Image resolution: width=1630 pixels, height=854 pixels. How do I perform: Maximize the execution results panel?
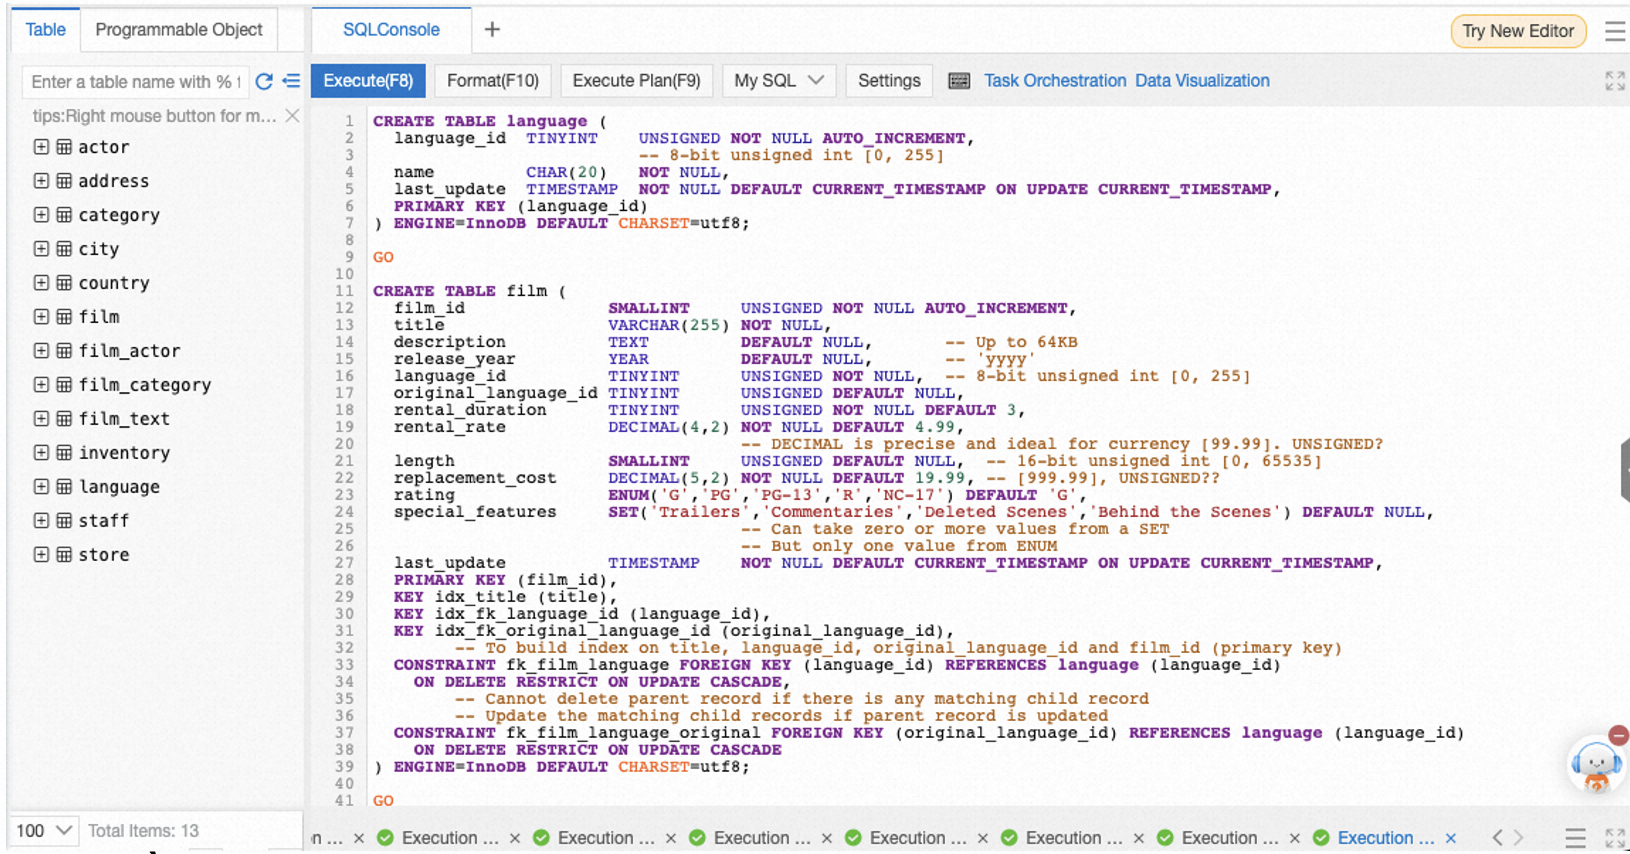1615,838
